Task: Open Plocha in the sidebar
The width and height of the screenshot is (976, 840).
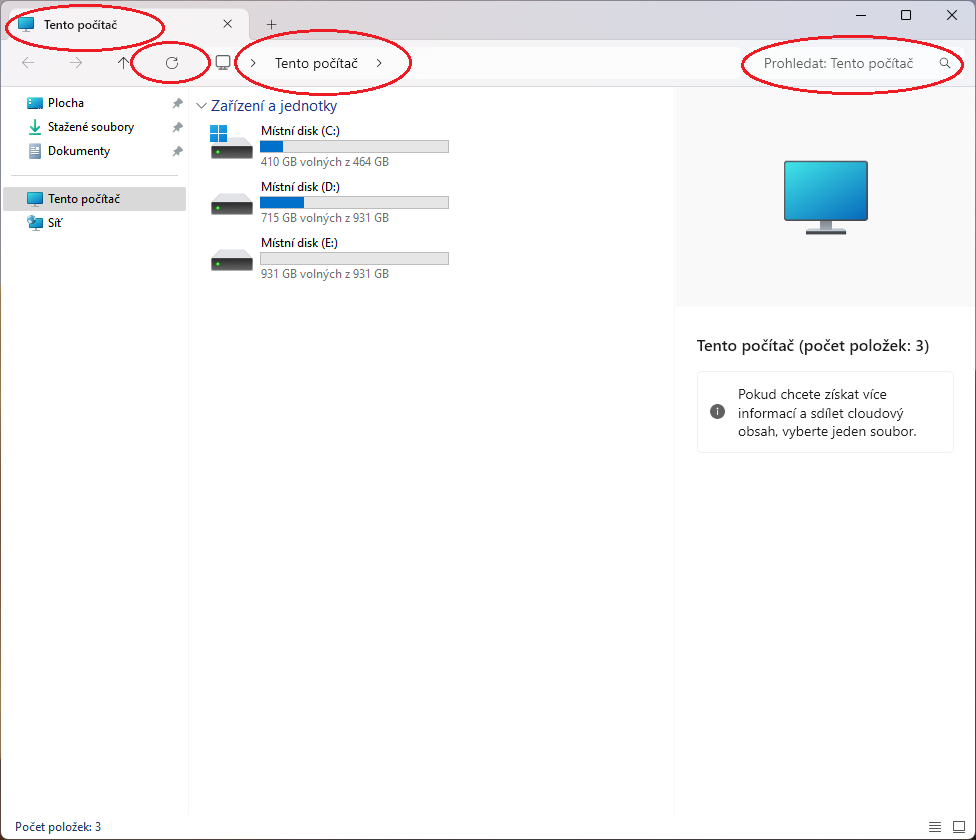Action: coord(65,103)
